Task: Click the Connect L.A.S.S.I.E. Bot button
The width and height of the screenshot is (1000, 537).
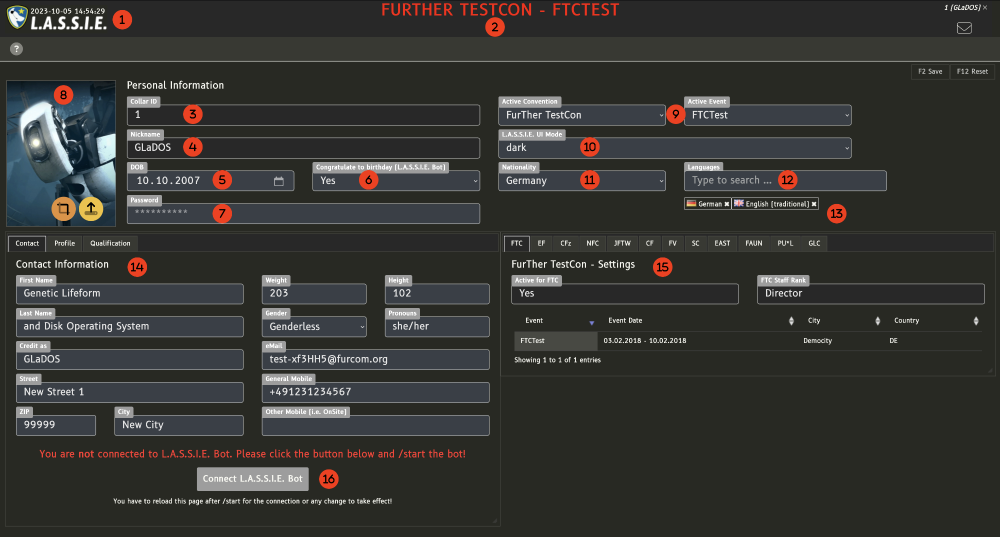Action: [253, 478]
